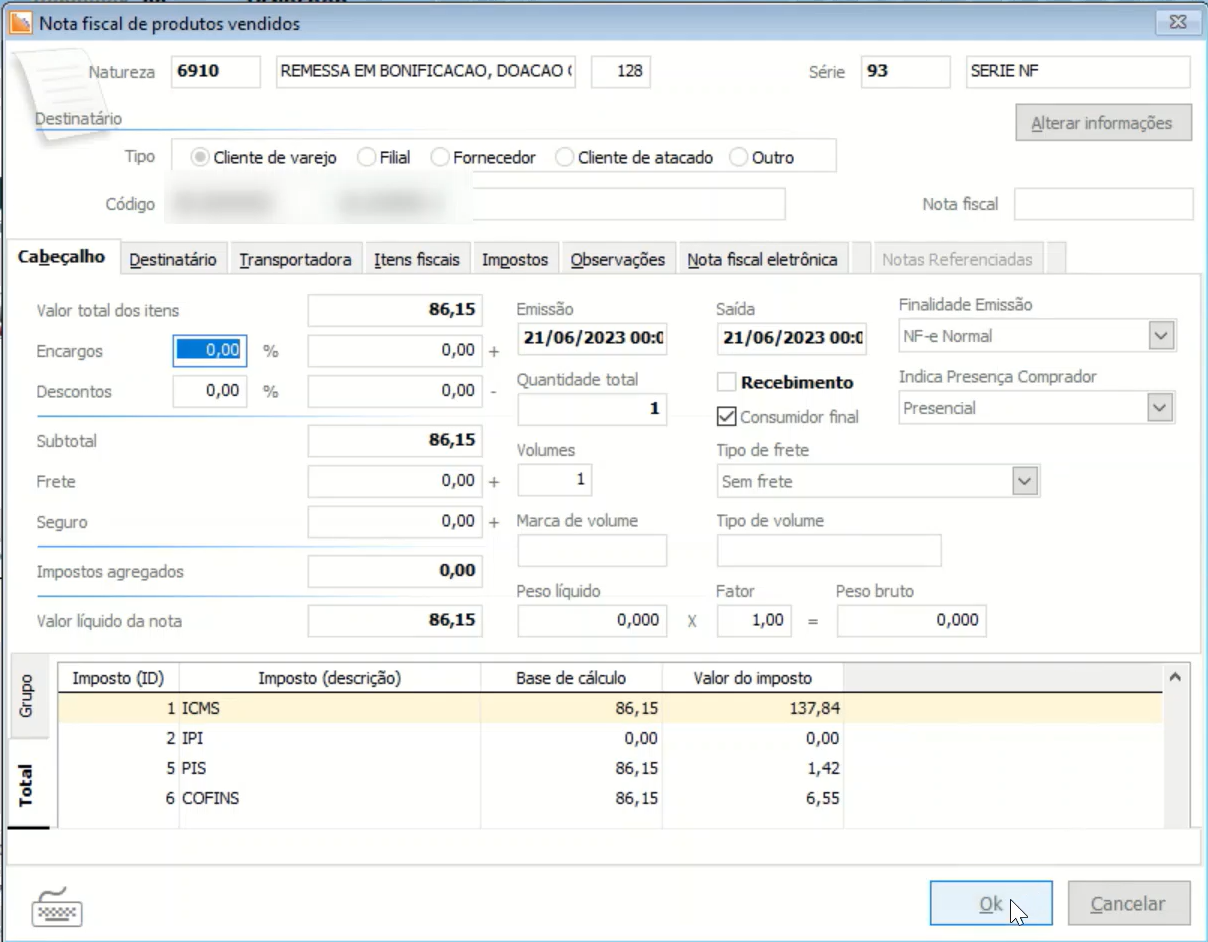Click the Natureza code field 6910
The image size is (1208, 942).
tap(216, 72)
